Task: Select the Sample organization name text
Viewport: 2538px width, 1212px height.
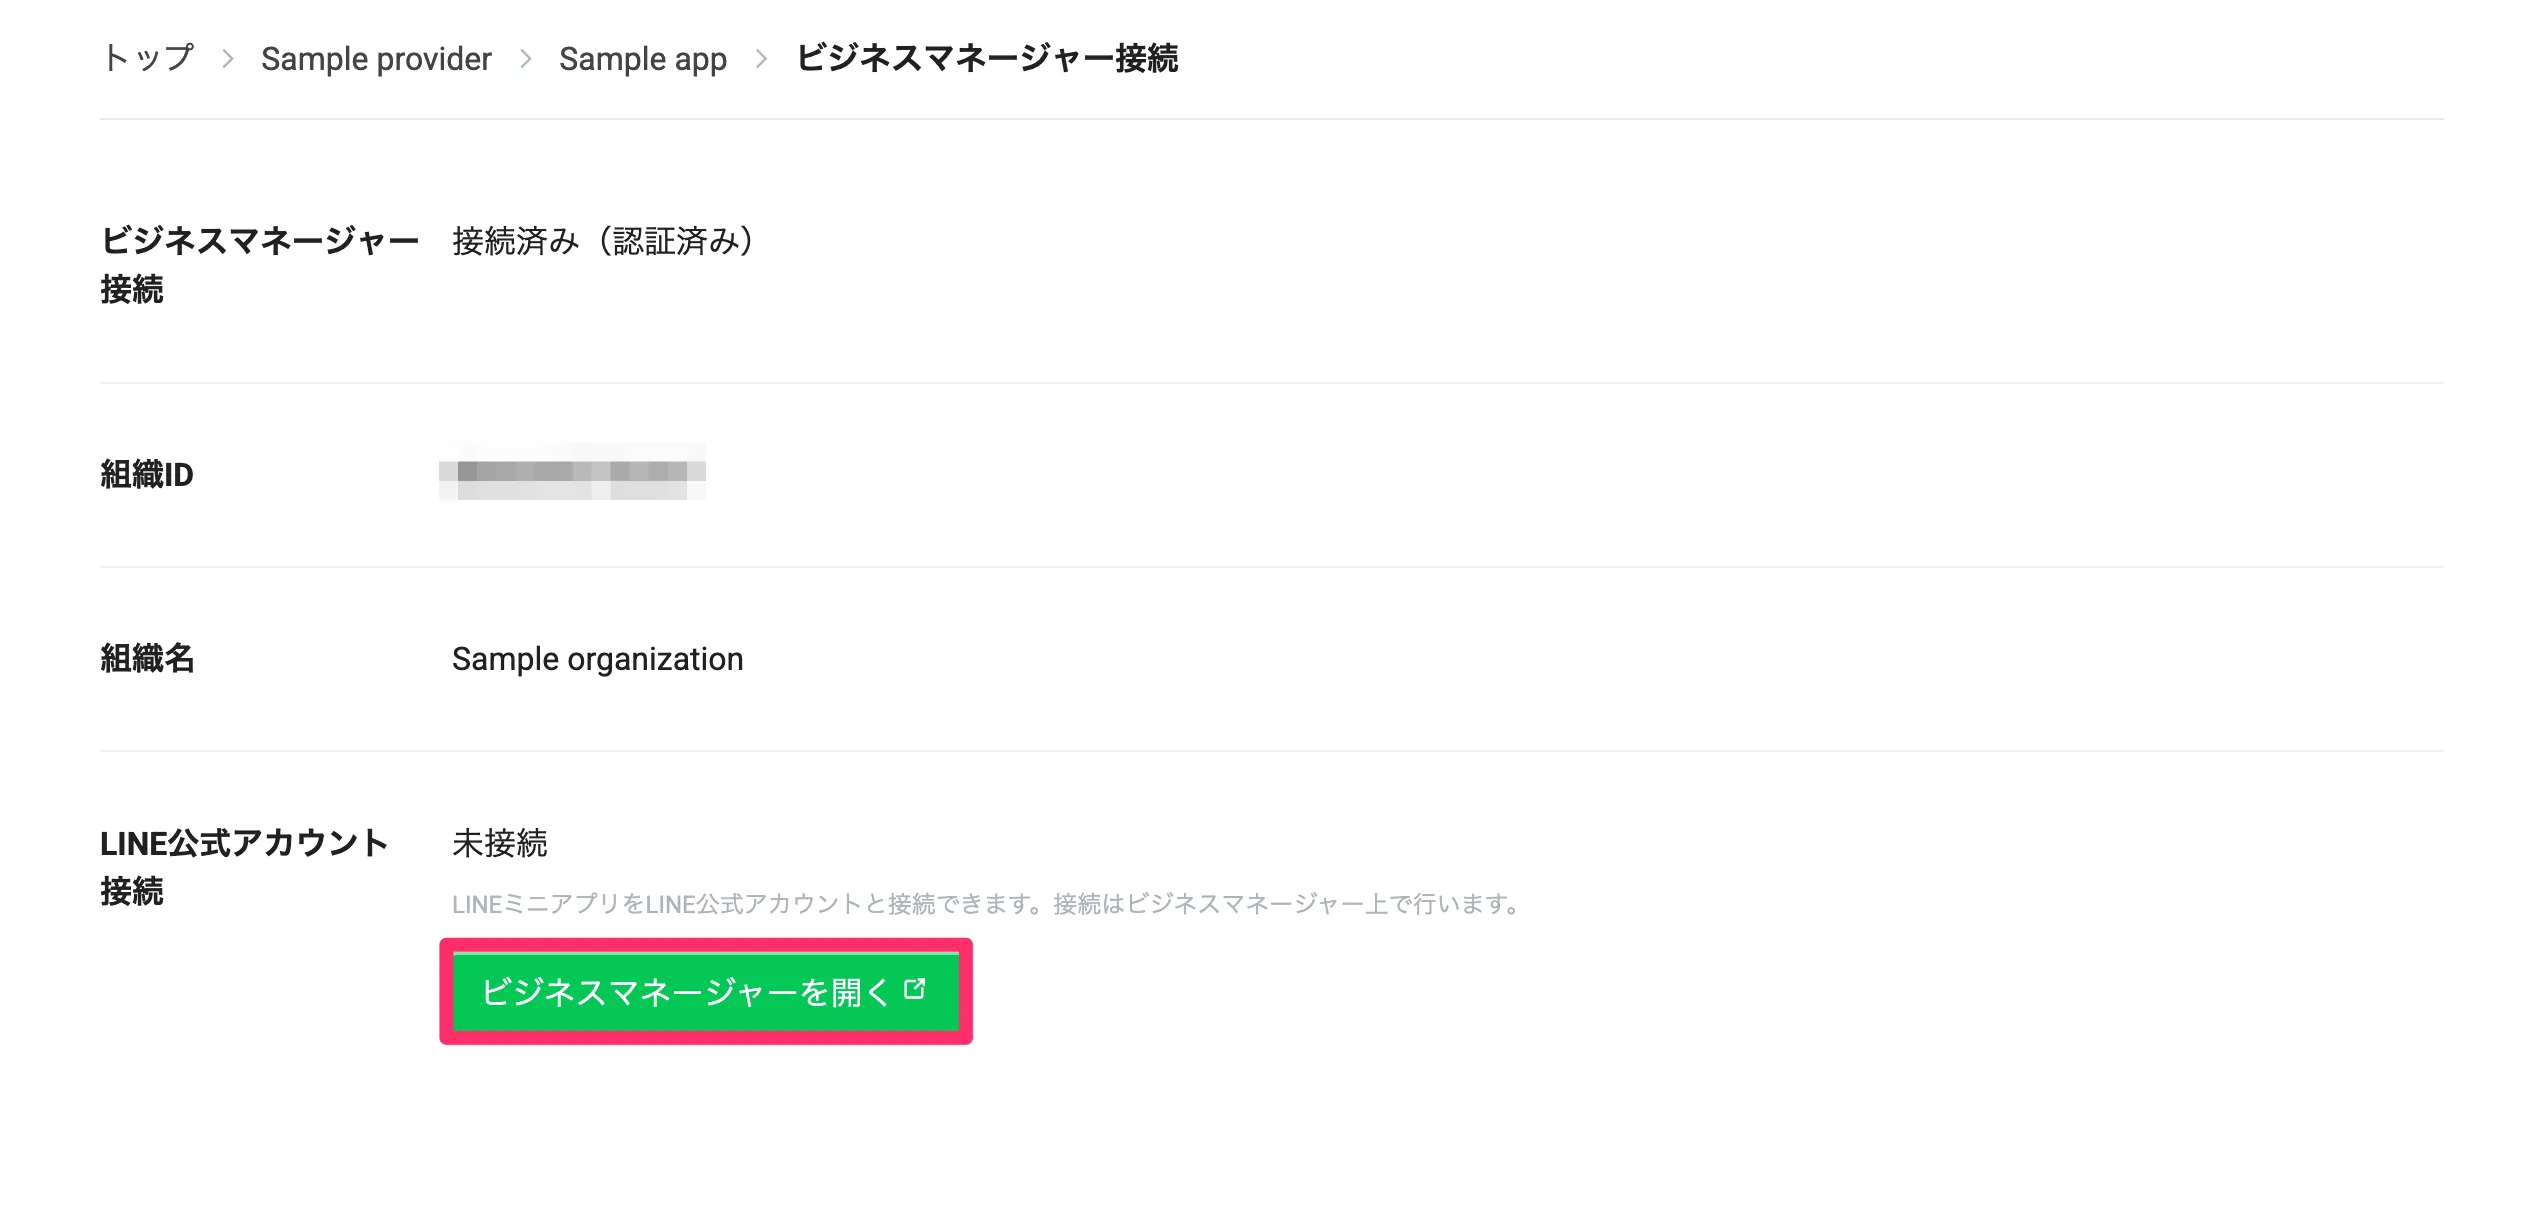Action: 597,659
